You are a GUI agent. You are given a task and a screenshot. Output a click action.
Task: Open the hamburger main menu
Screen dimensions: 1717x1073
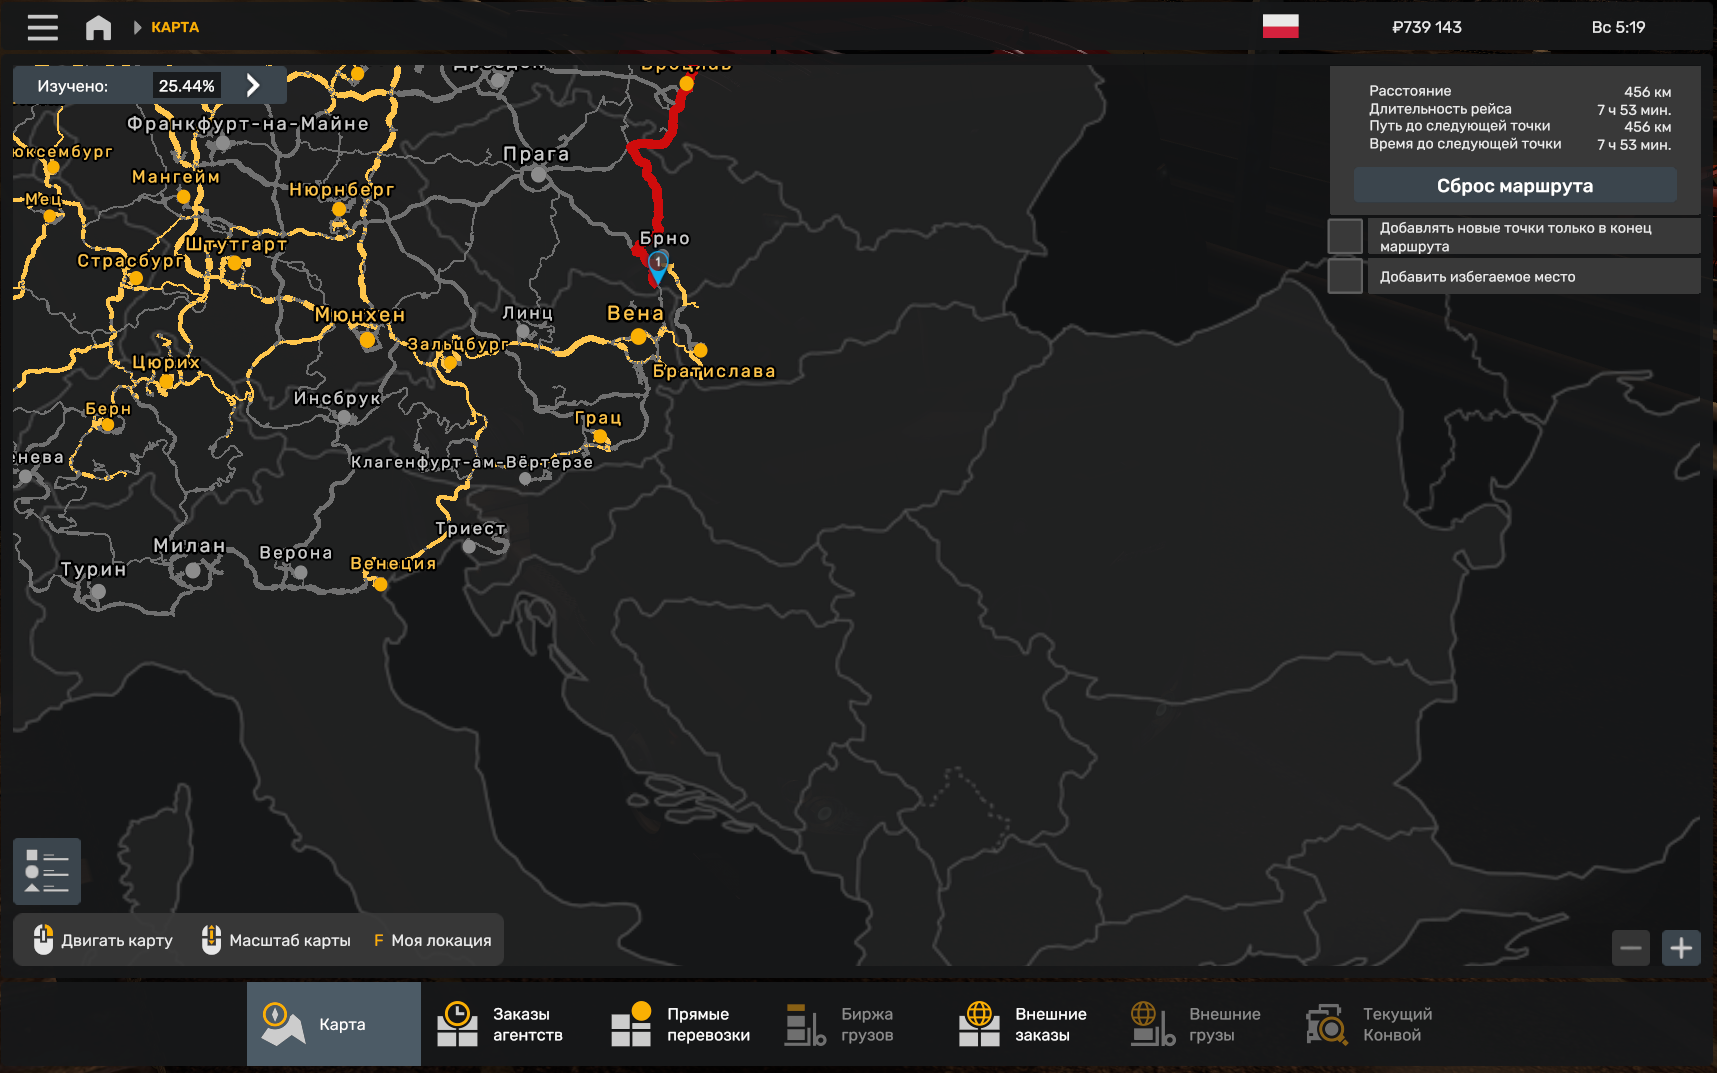pos(42,27)
